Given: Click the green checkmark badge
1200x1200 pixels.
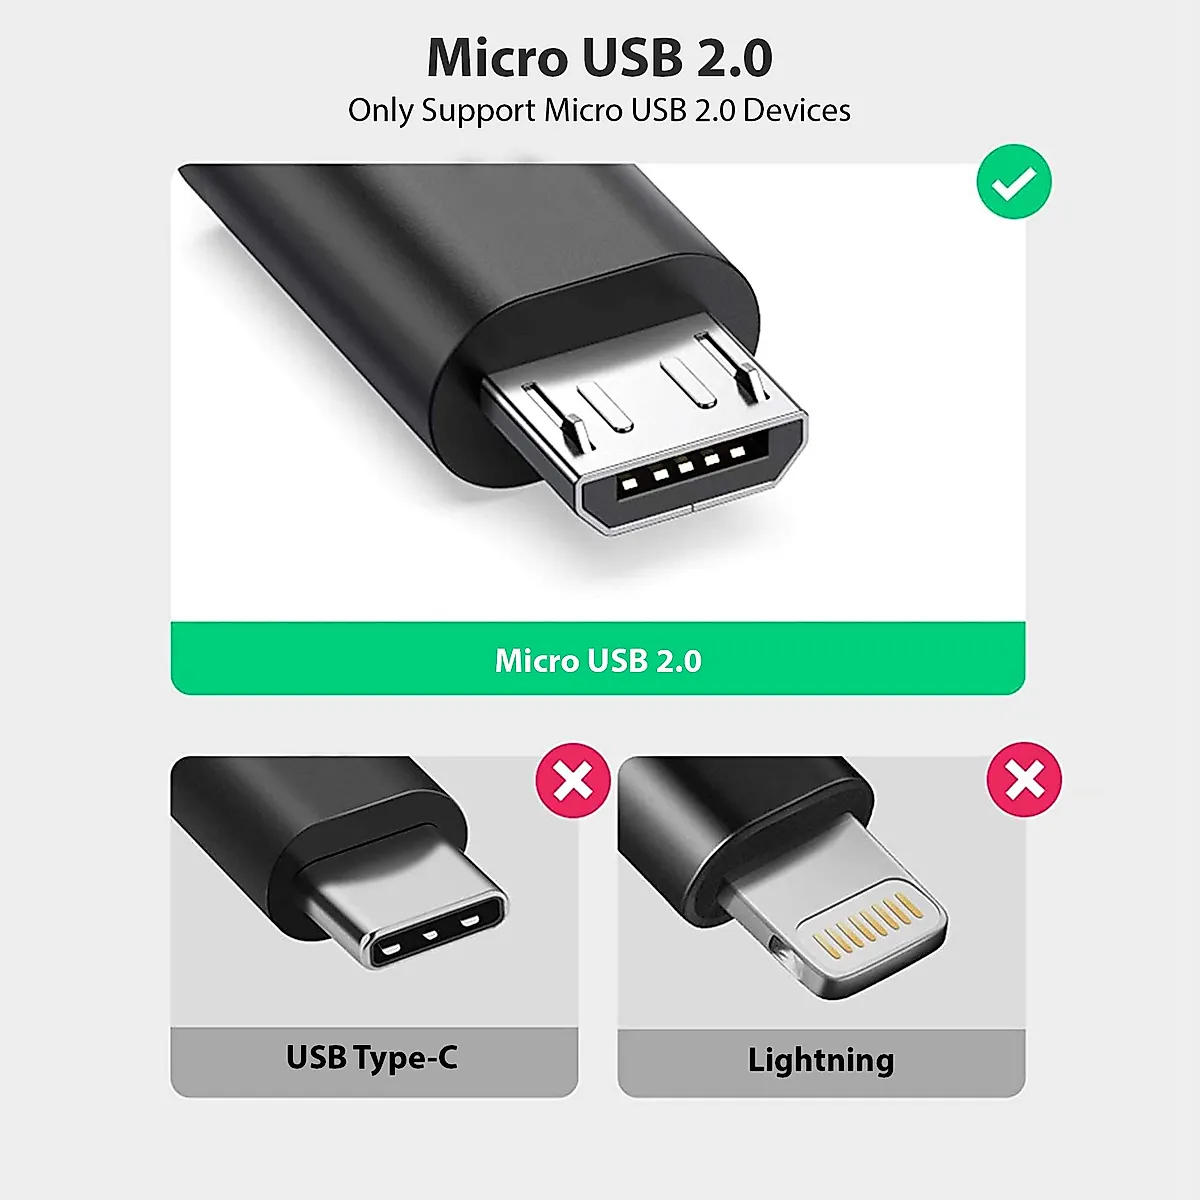Looking at the screenshot, I should click(1014, 182).
